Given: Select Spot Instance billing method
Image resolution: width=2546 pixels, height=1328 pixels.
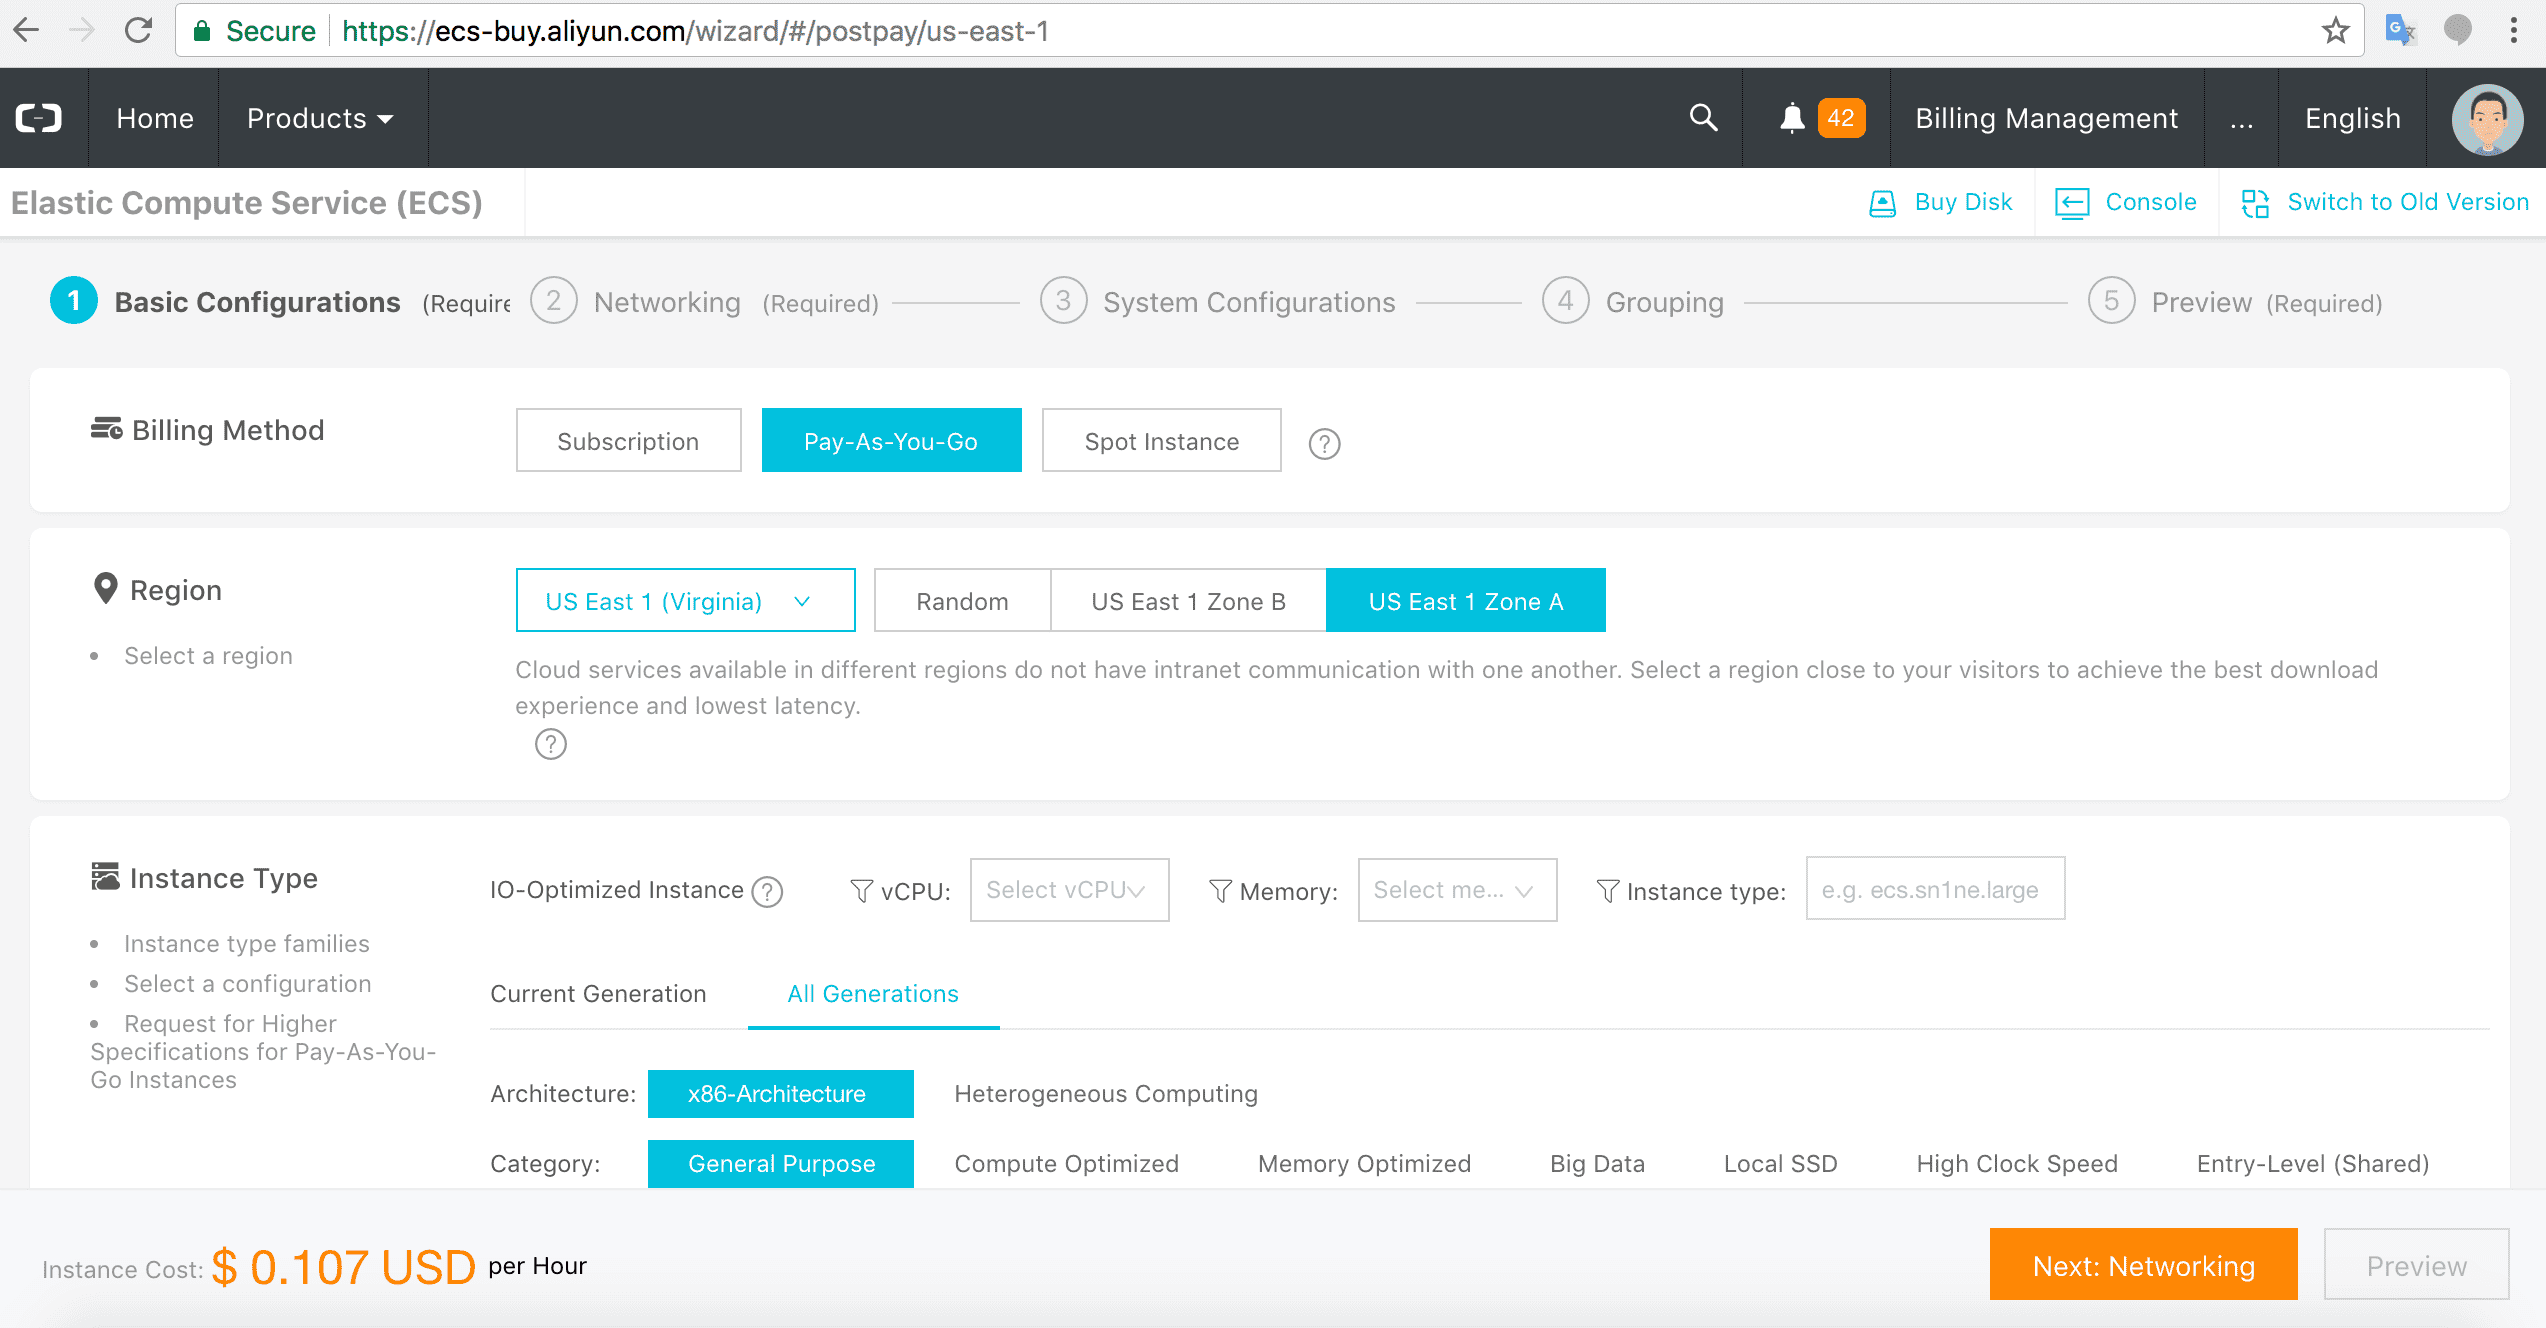Looking at the screenshot, I should coord(1161,440).
